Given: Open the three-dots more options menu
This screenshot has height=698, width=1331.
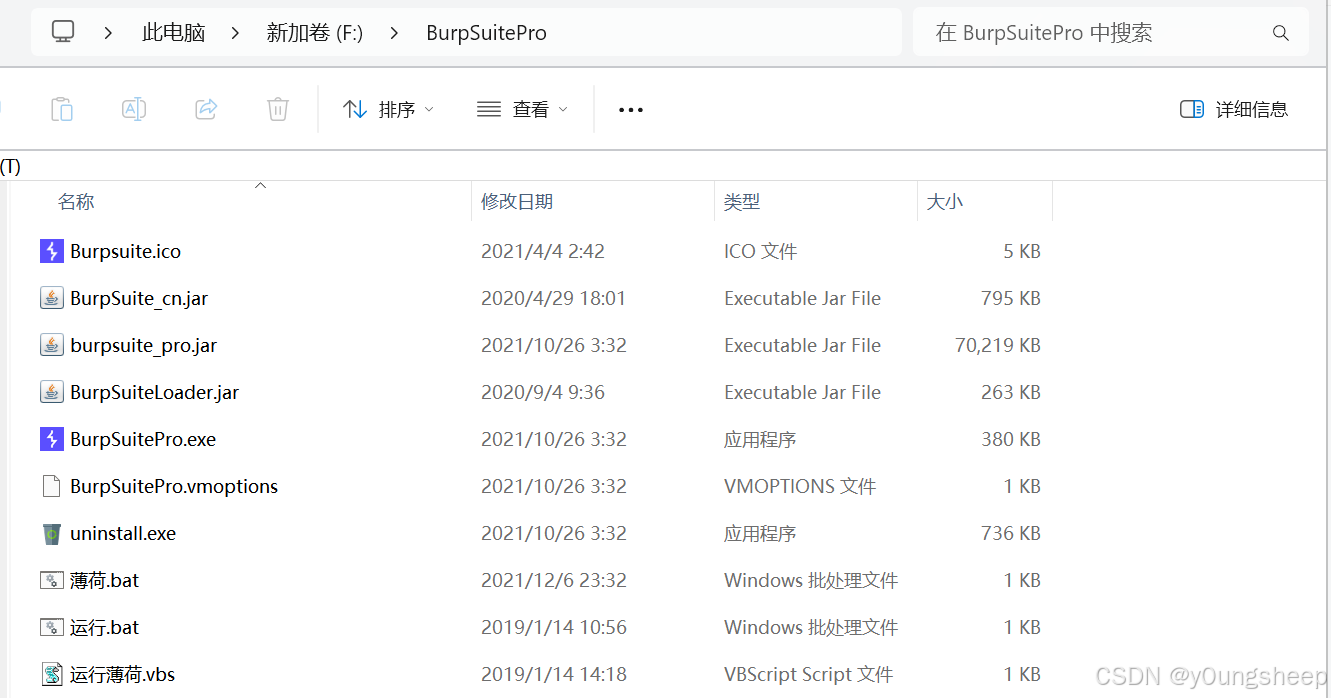Looking at the screenshot, I should click(x=631, y=109).
